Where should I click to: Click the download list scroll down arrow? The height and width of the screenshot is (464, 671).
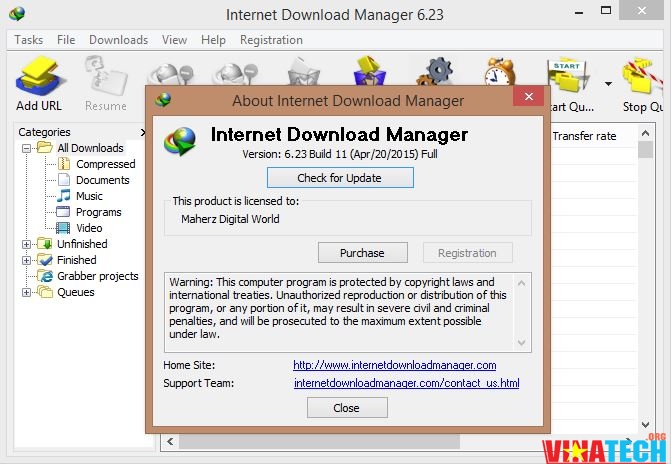[645, 425]
